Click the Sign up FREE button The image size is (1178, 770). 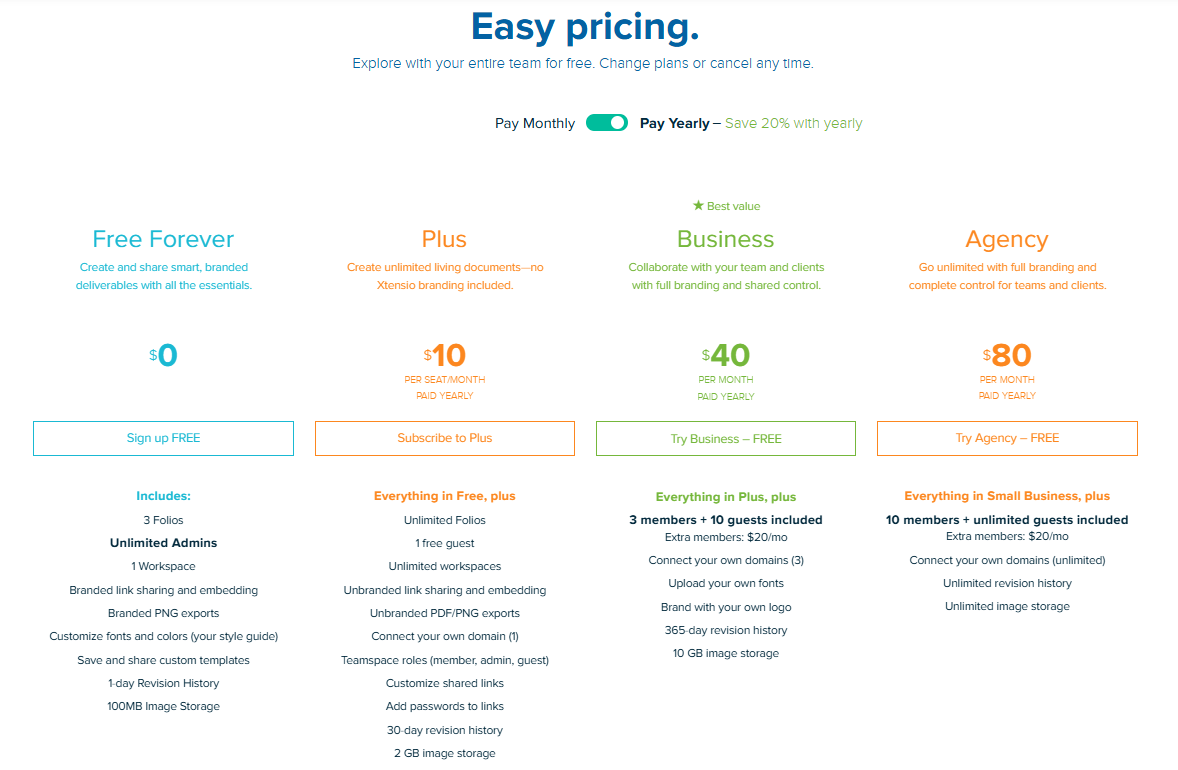[163, 438]
